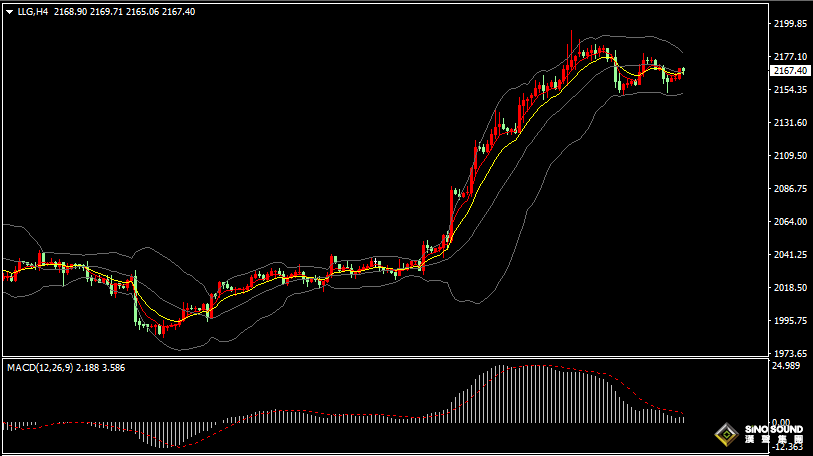Click the dropdown triangle beside LLG,H4
Screen dimensions: 813x456
9,12
